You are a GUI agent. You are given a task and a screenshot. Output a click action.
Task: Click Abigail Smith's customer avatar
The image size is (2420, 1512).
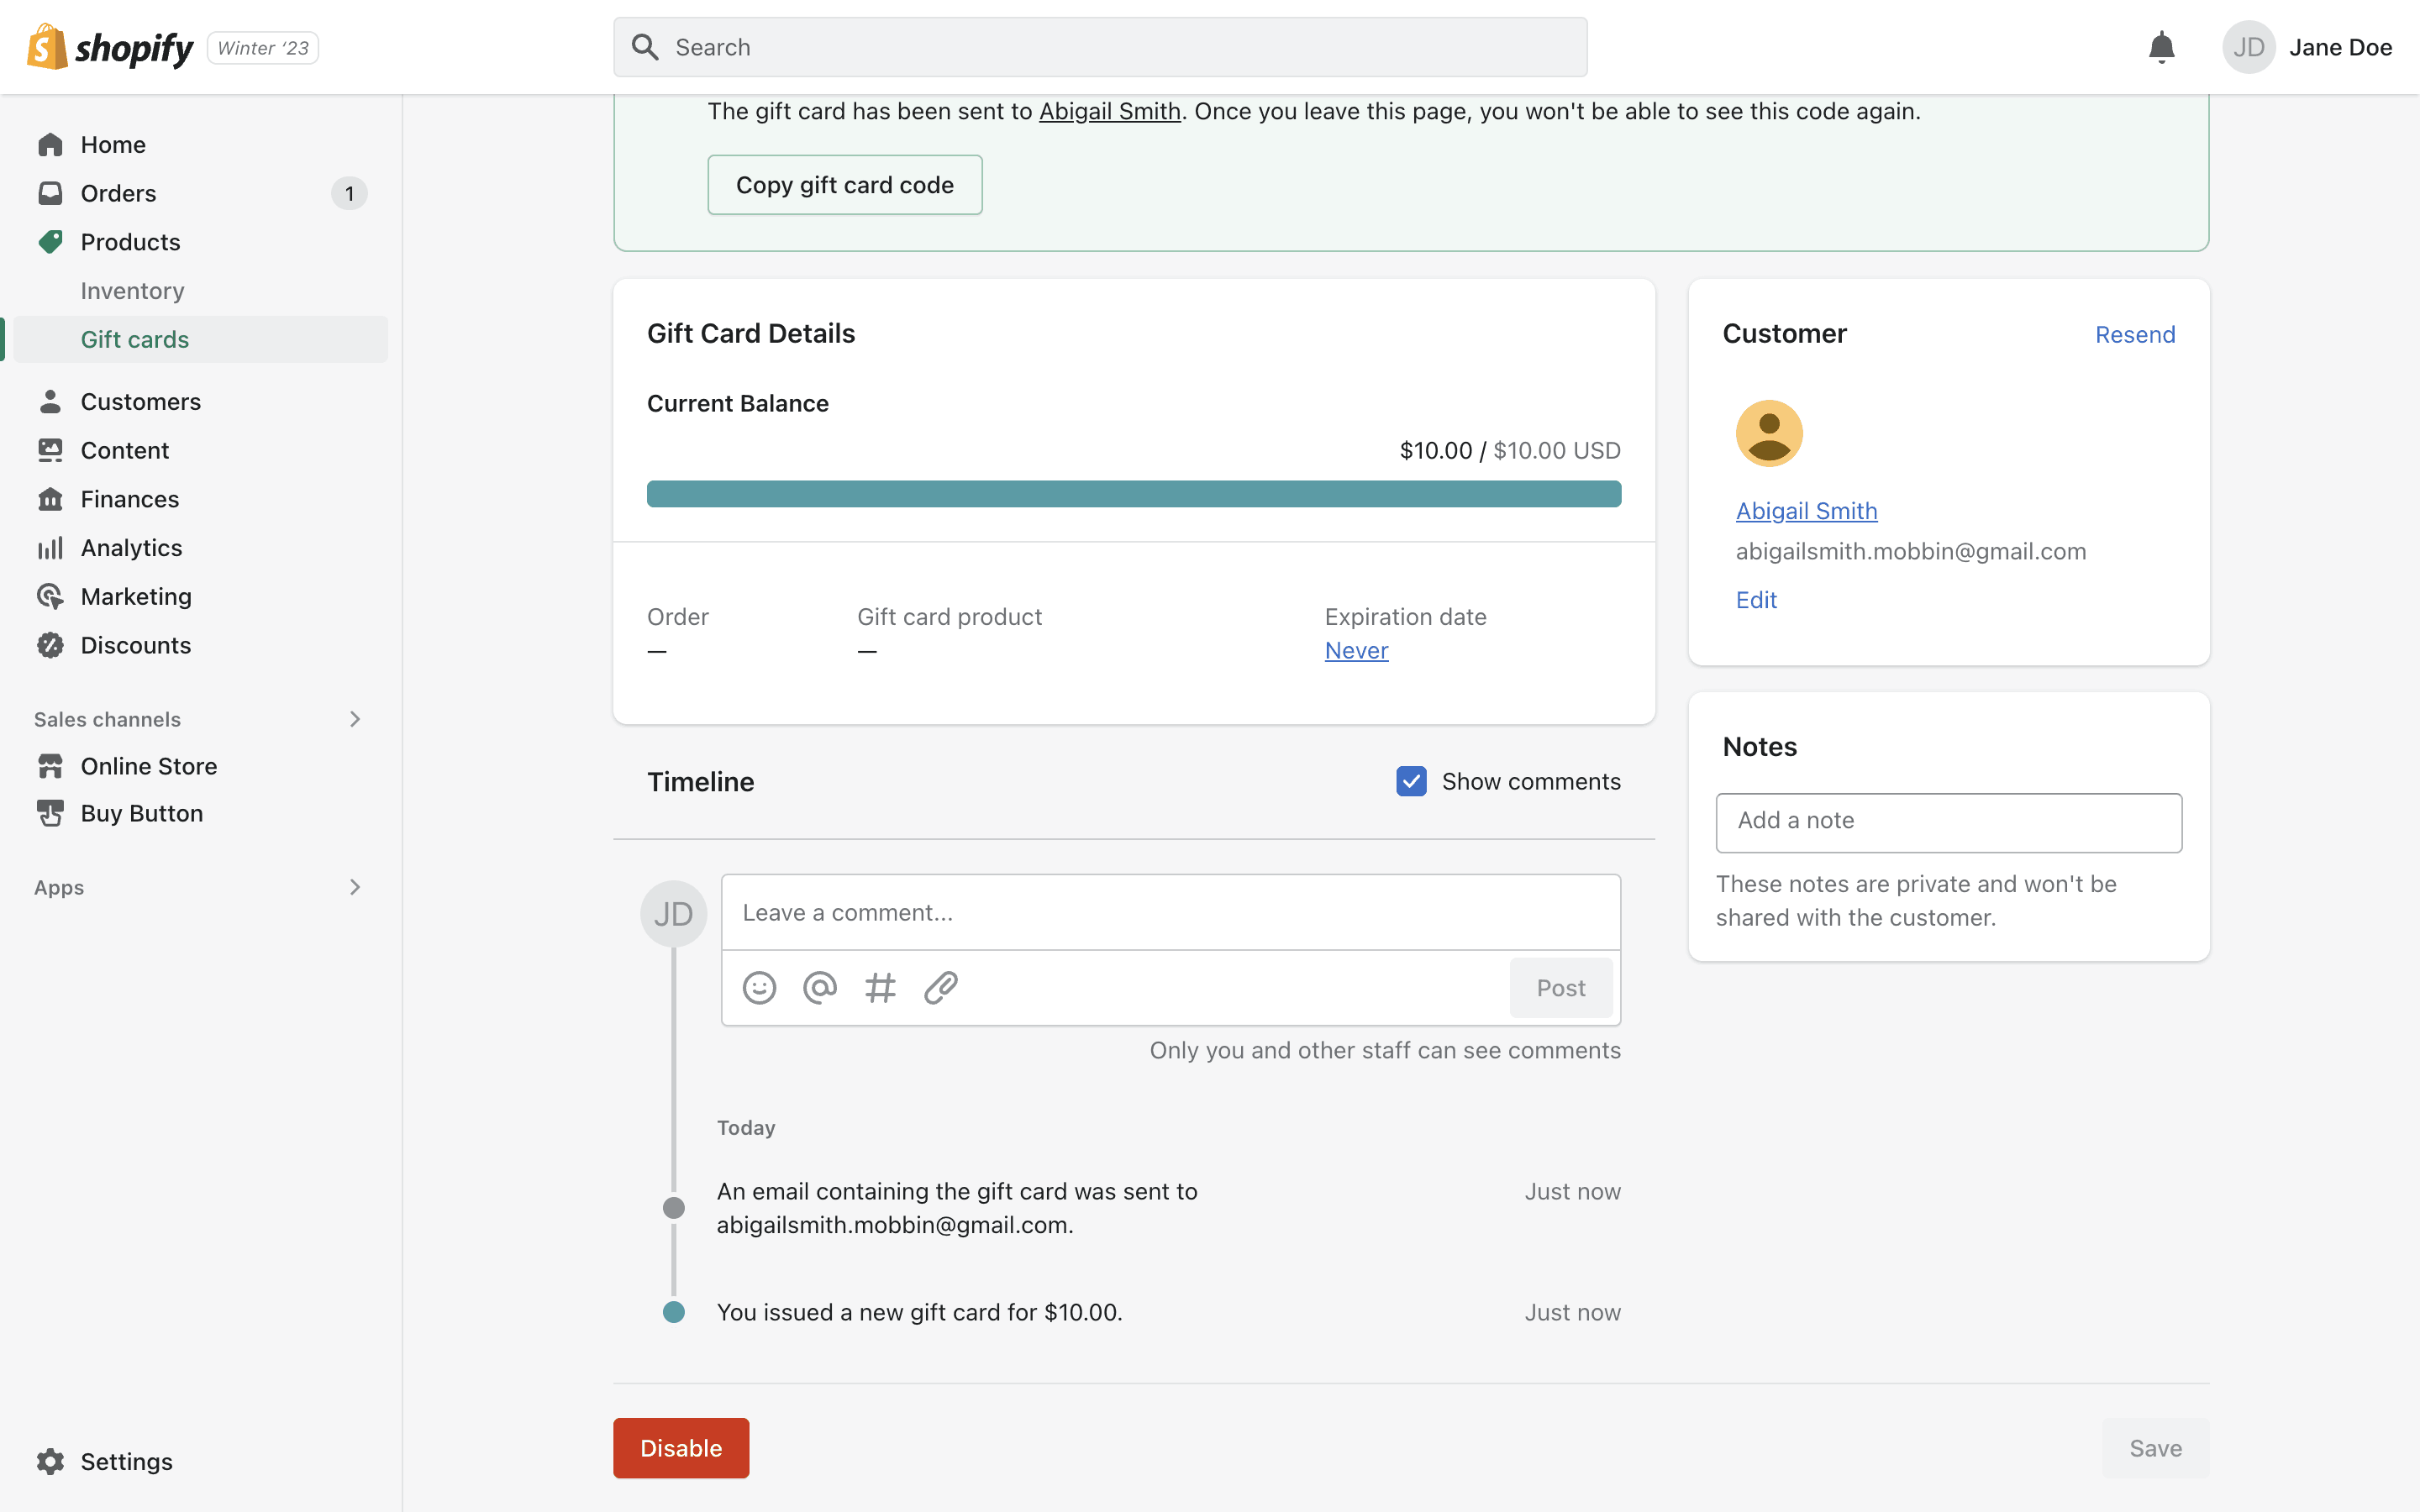pyautogui.click(x=1768, y=433)
